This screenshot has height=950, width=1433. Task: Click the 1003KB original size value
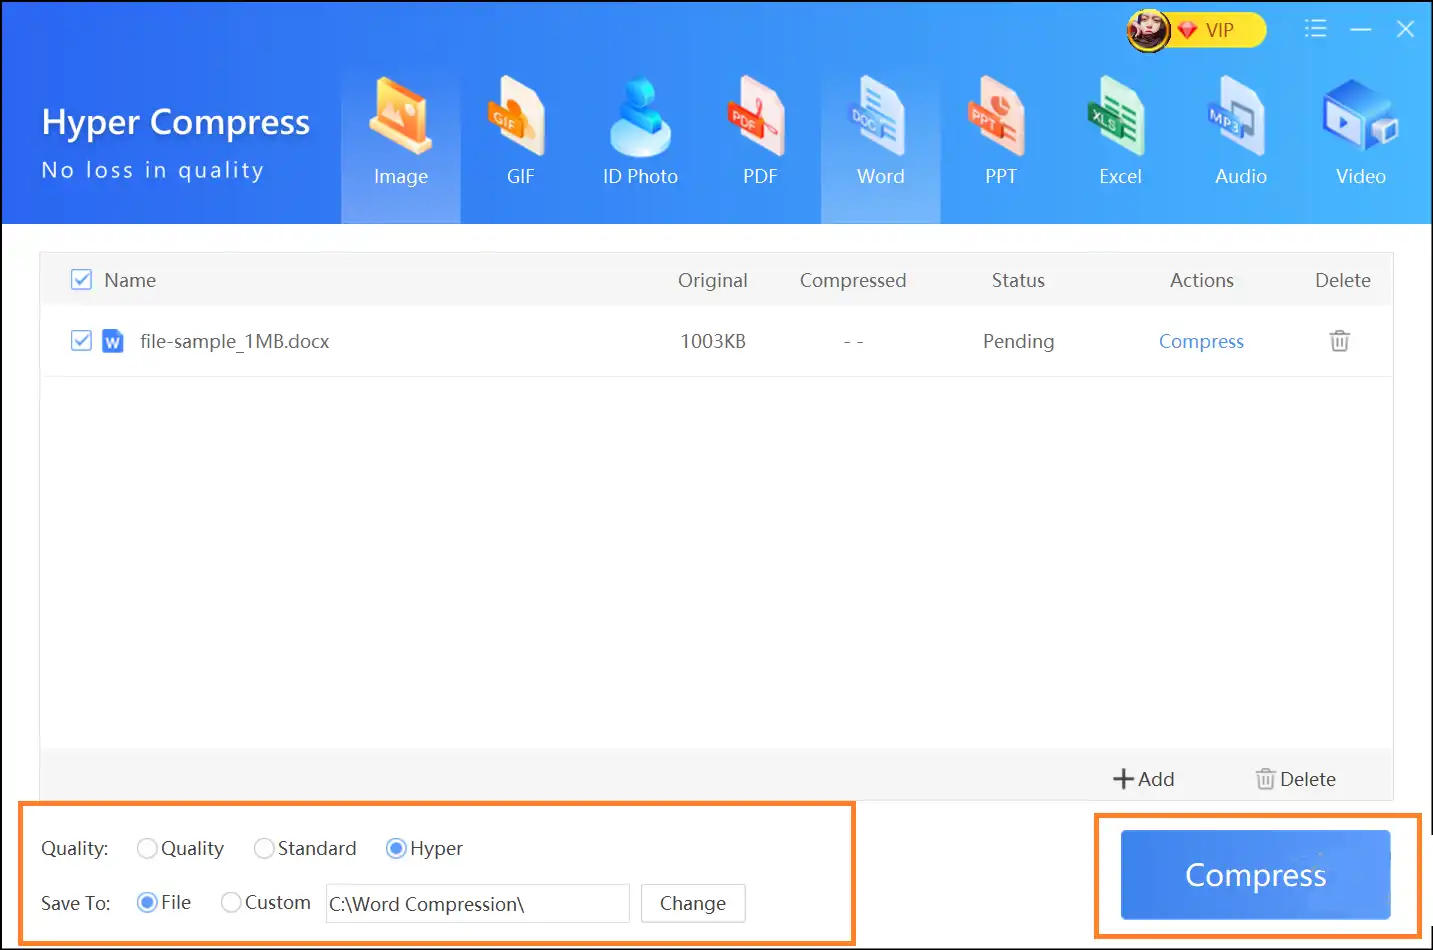tap(713, 341)
